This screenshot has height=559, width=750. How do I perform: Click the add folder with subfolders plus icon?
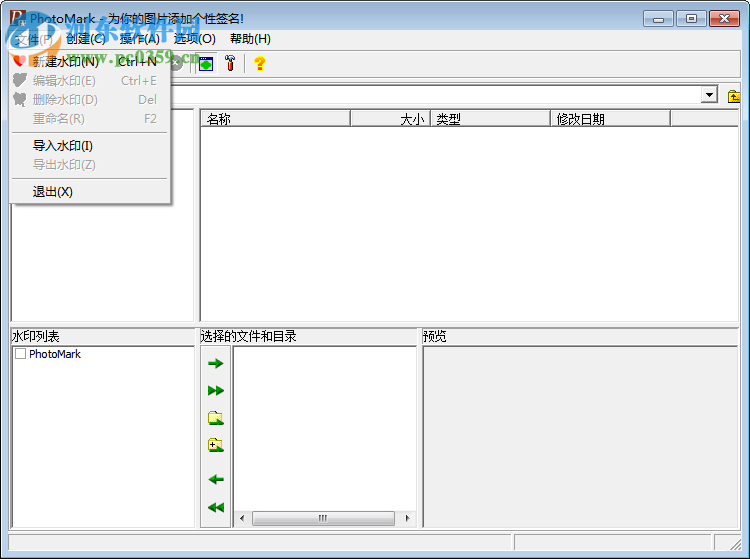(x=216, y=445)
